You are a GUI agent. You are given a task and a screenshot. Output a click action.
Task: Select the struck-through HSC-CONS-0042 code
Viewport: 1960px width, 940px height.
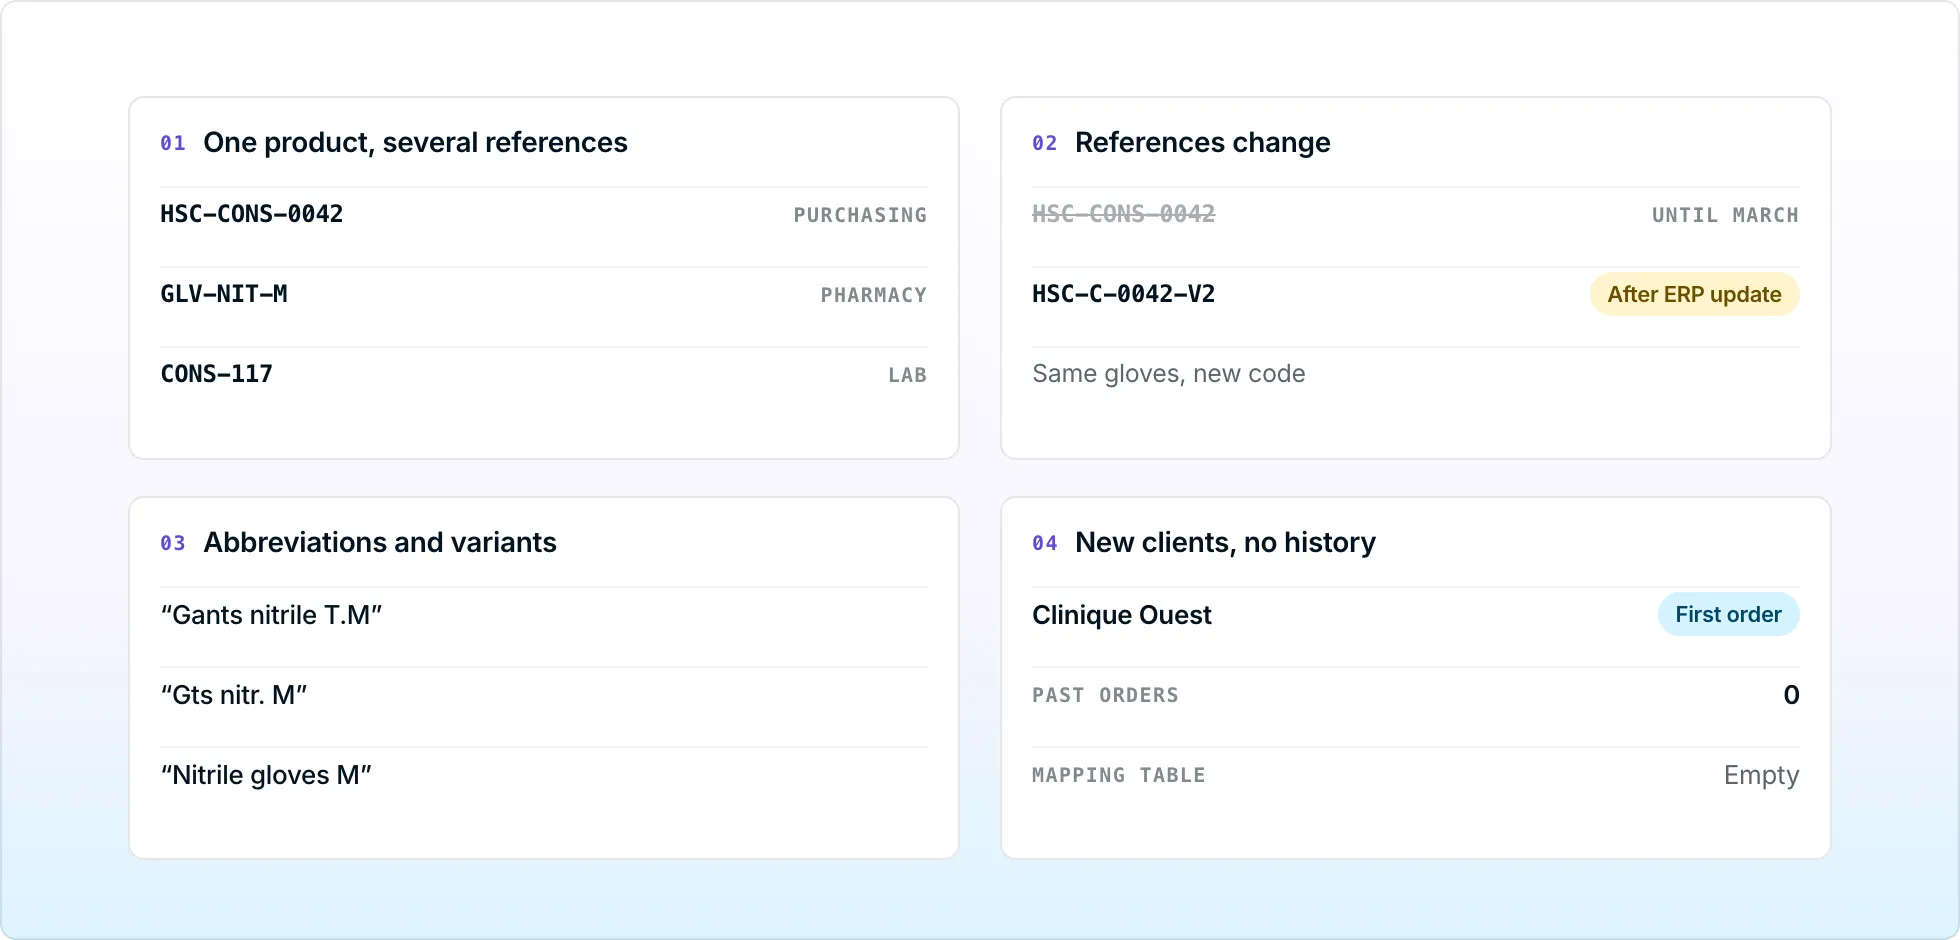point(1124,214)
